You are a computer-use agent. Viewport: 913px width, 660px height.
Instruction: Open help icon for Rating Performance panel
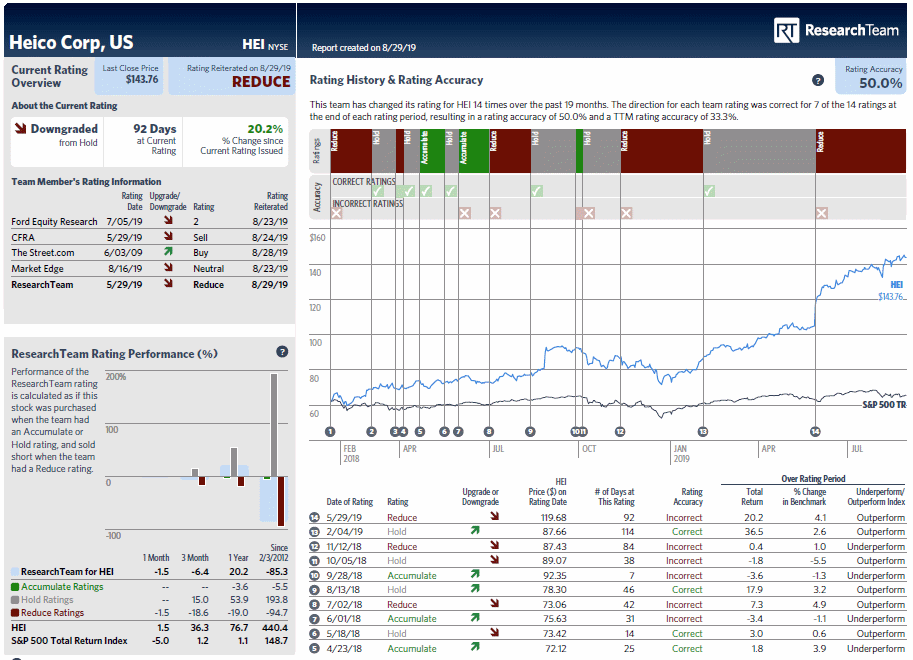pyautogui.click(x=282, y=352)
